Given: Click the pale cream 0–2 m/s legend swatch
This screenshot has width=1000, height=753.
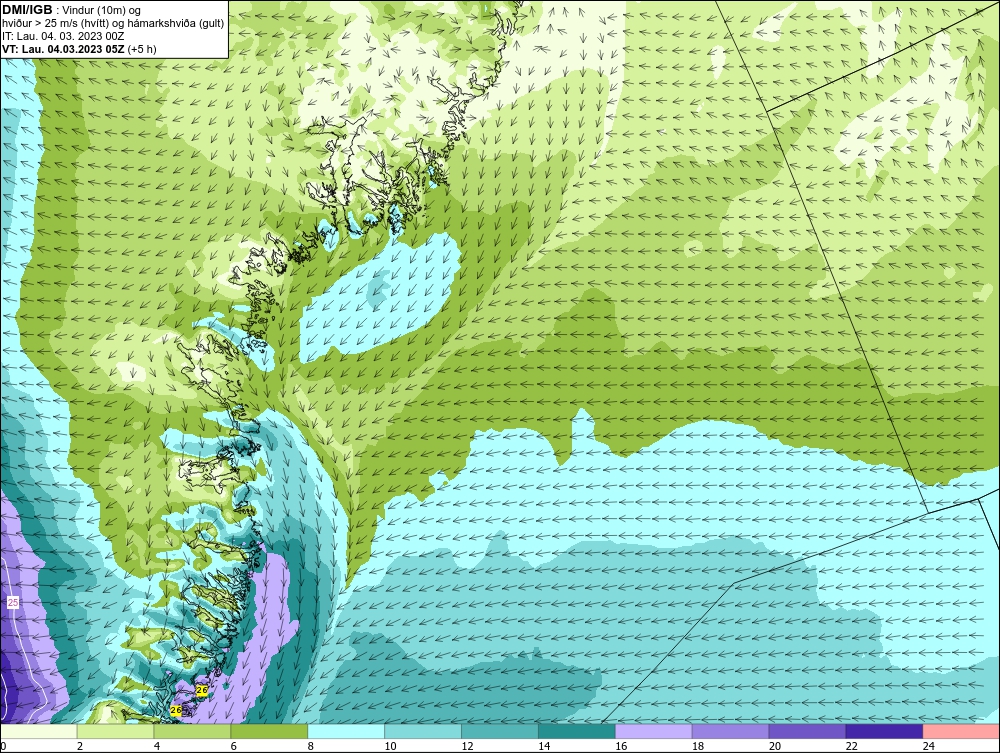Looking at the screenshot, I should pyautogui.click(x=38, y=731).
